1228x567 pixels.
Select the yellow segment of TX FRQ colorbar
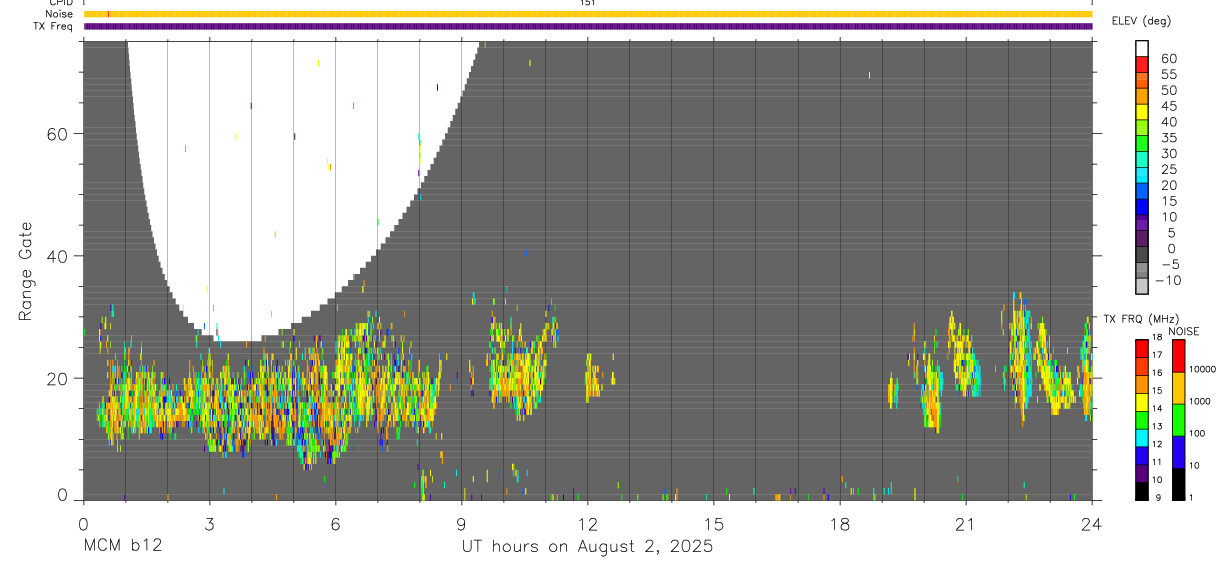[x=1142, y=403]
